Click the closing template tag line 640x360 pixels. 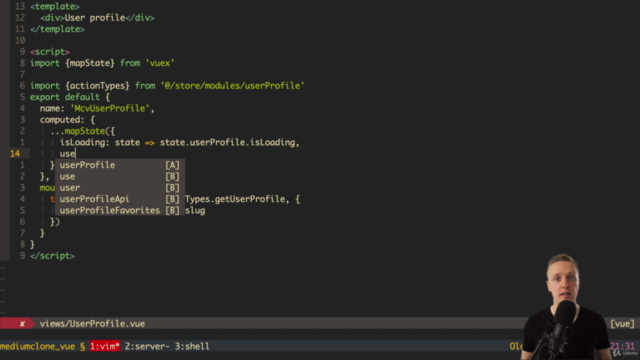coord(57,29)
